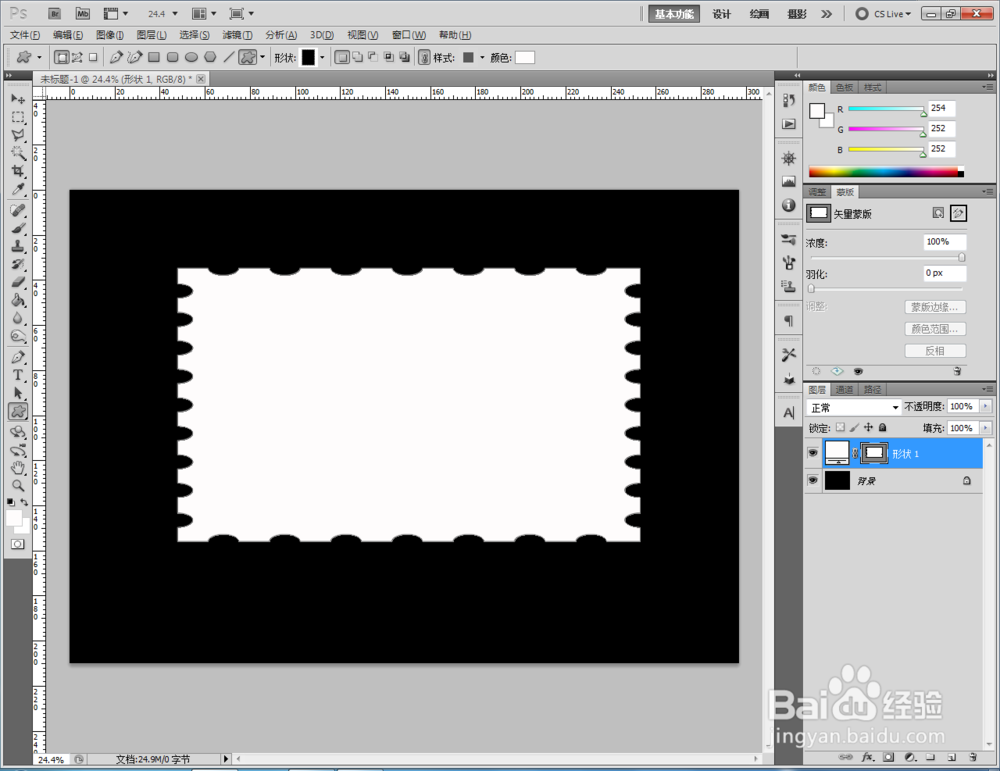Viewport: 1000px width, 771px height.
Task: Choose Line shape in options bar
Action: 229,57
